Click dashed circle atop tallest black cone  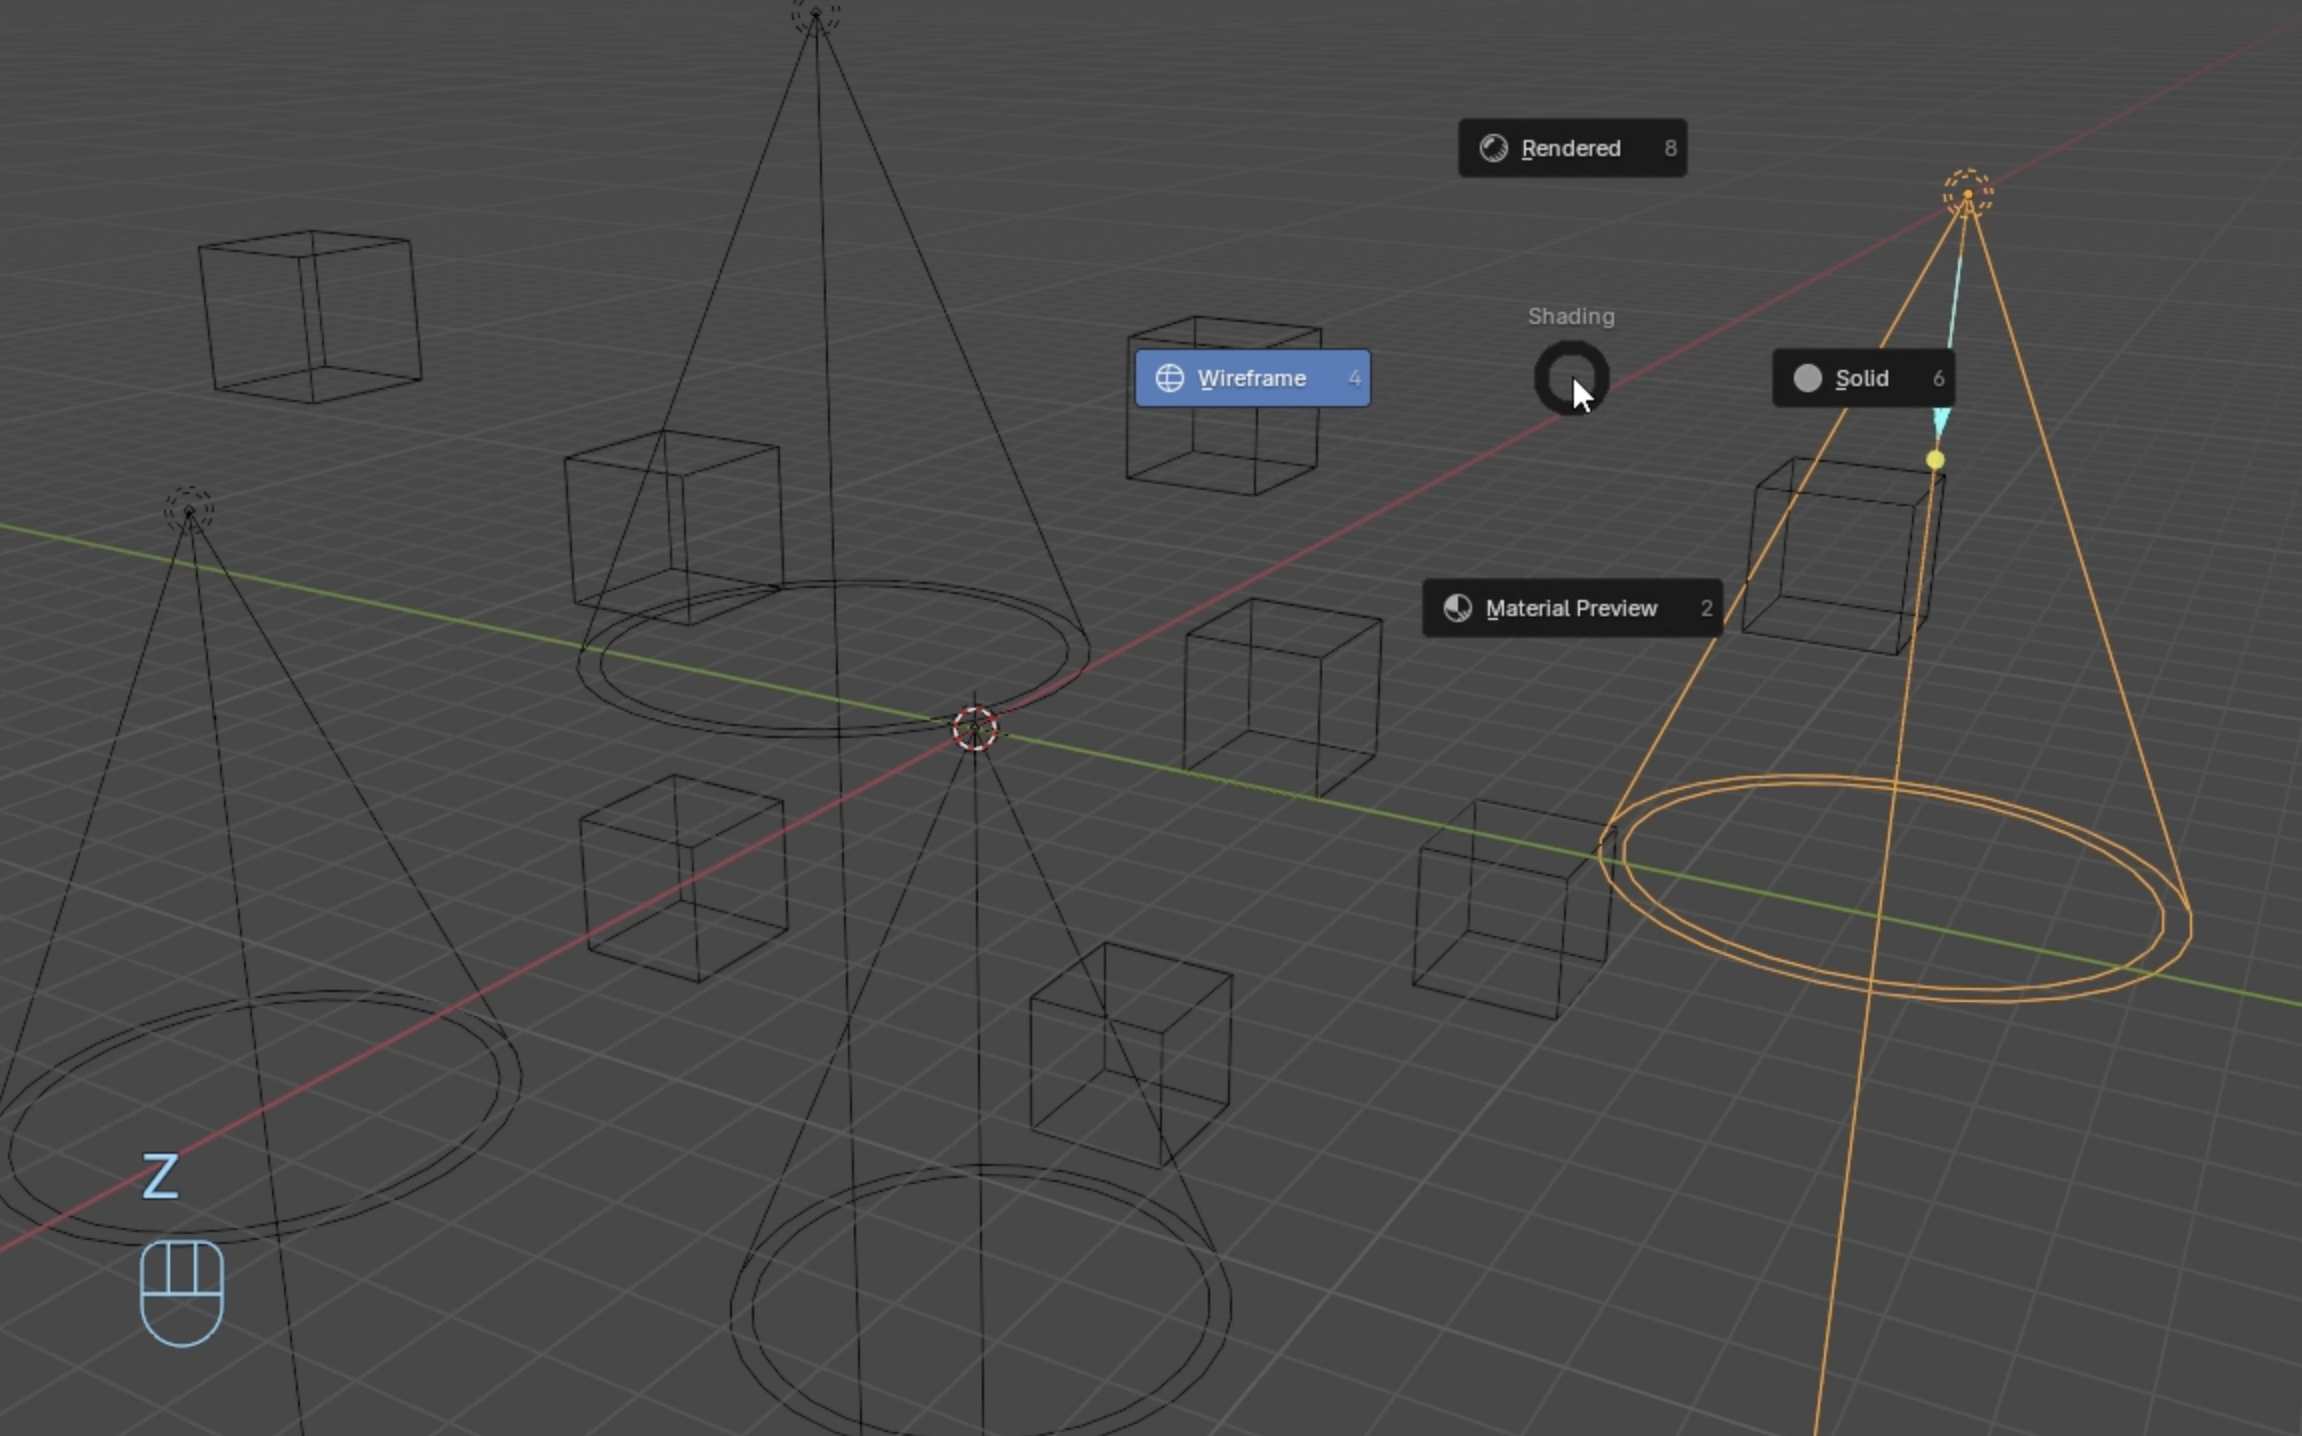tap(815, 14)
